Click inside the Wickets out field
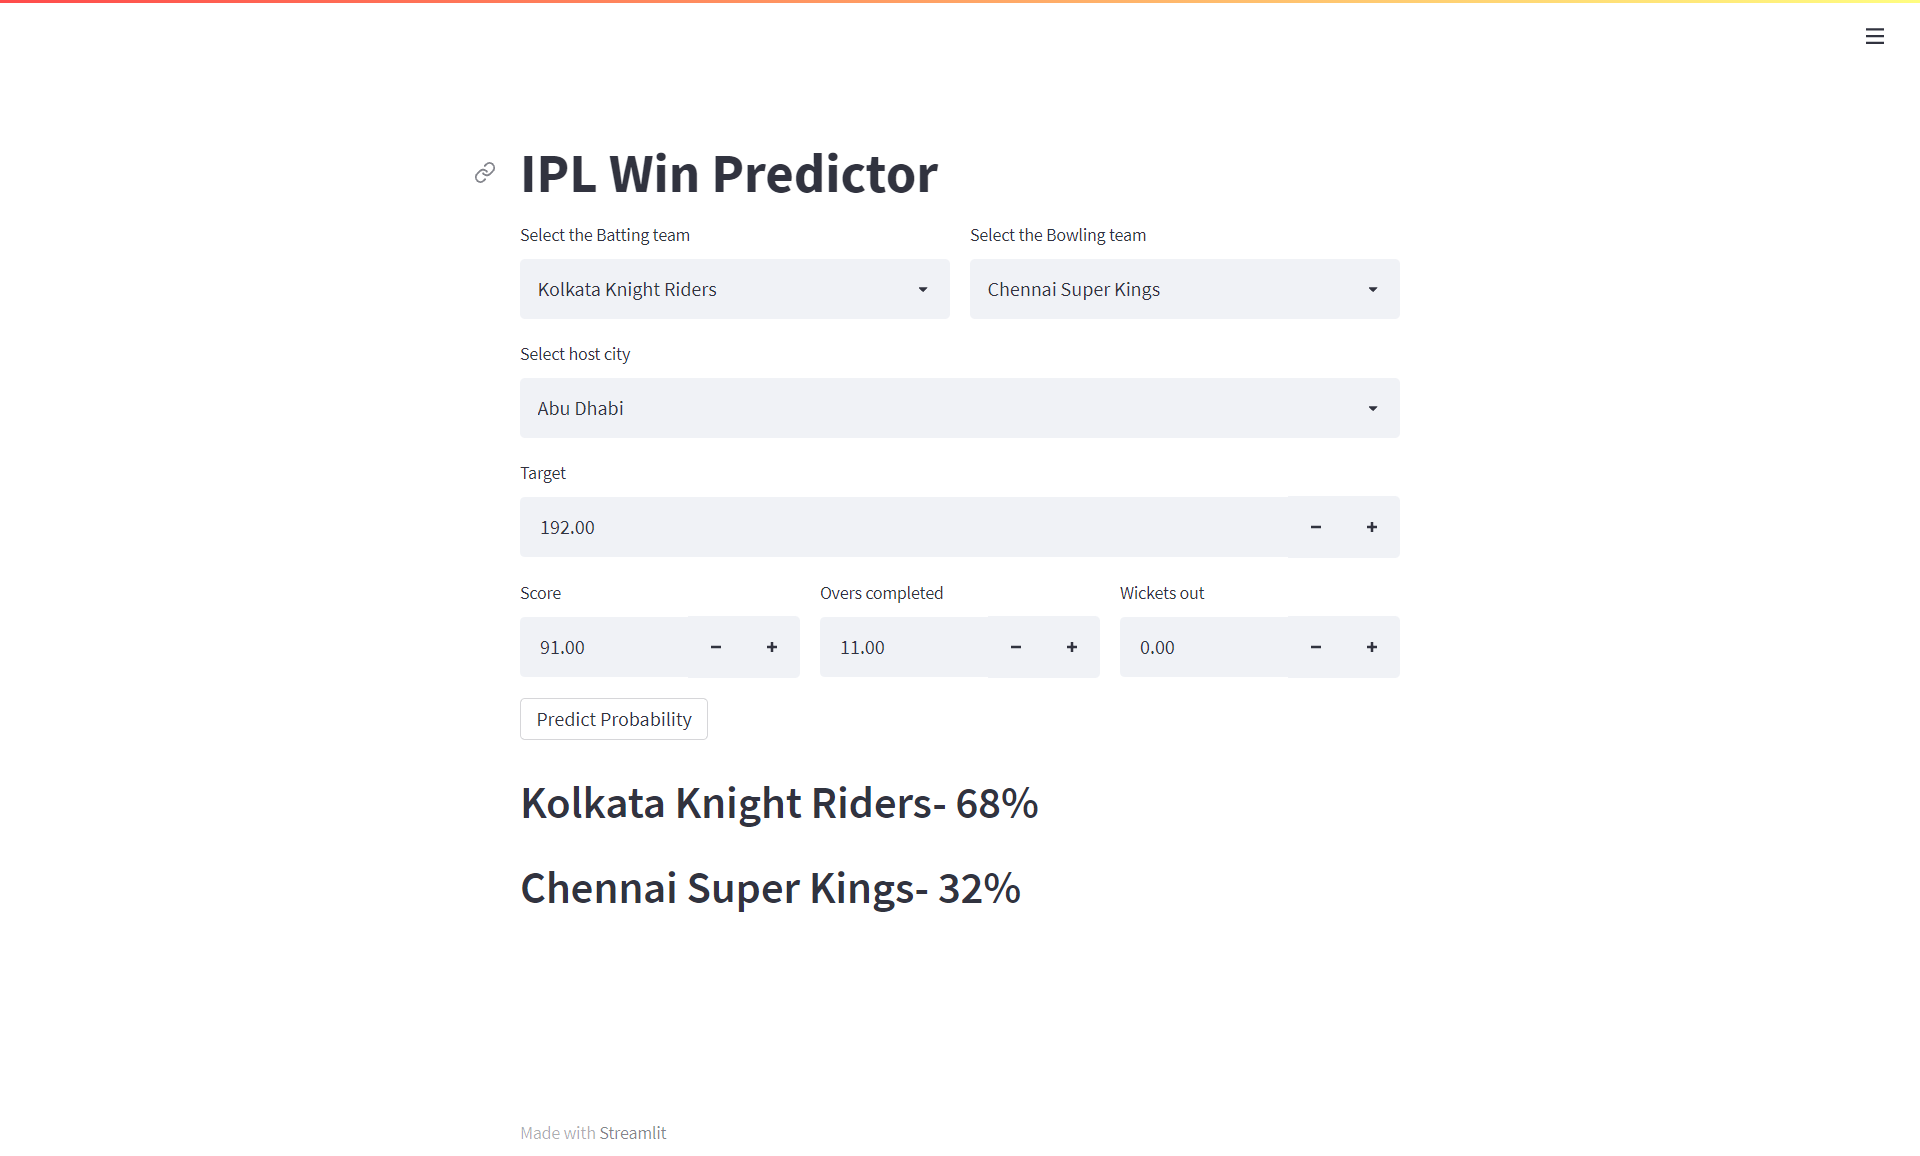 pyautogui.click(x=1200, y=647)
